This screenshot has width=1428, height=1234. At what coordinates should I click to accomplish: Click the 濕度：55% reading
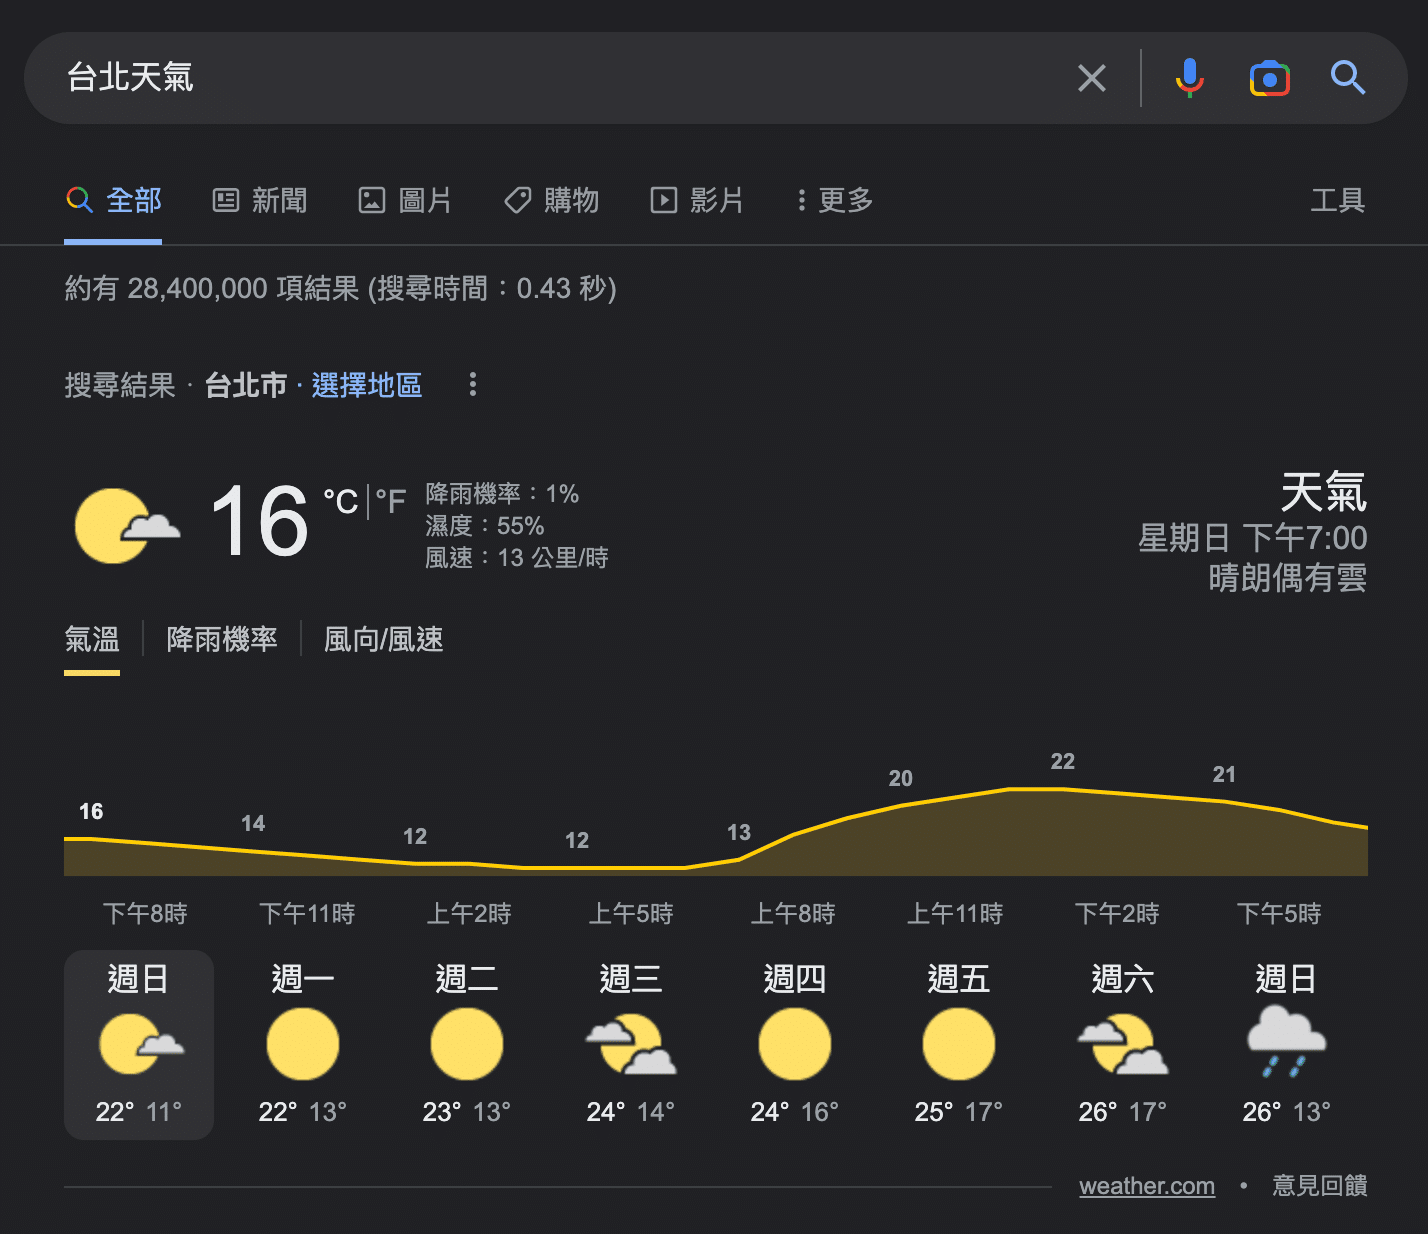coord(485,526)
